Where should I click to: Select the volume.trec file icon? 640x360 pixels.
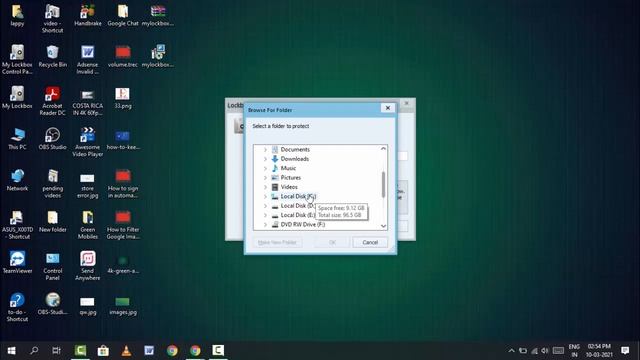point(123,56)
